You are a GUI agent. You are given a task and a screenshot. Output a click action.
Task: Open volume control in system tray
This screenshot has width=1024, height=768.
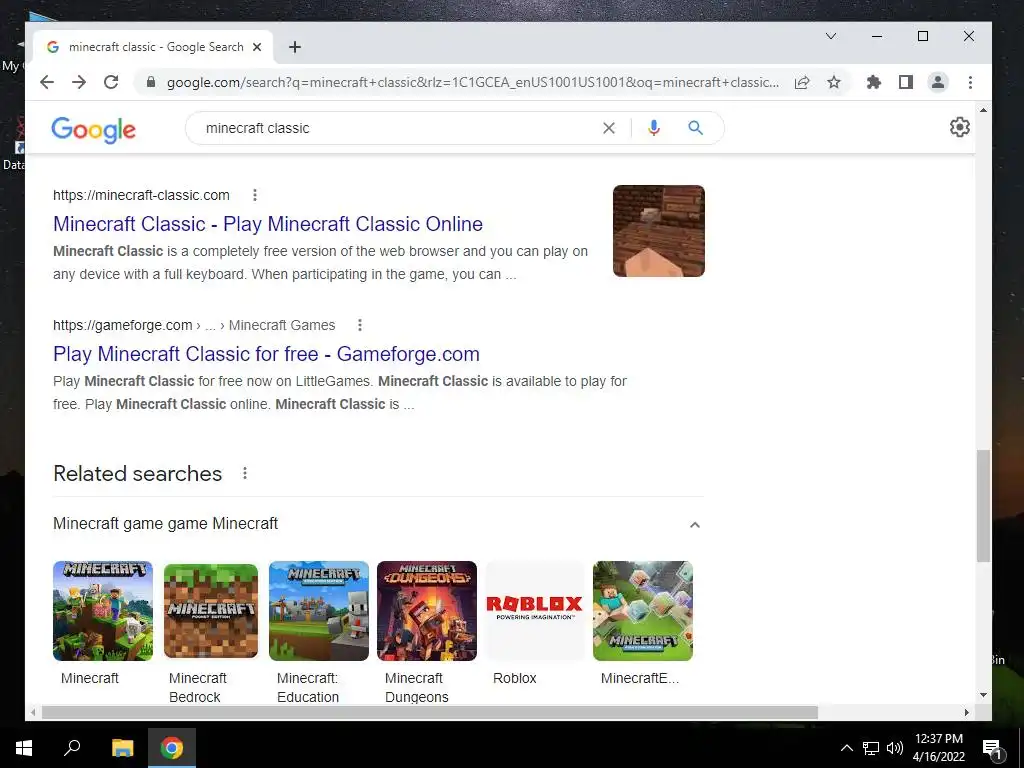point(895,748)
